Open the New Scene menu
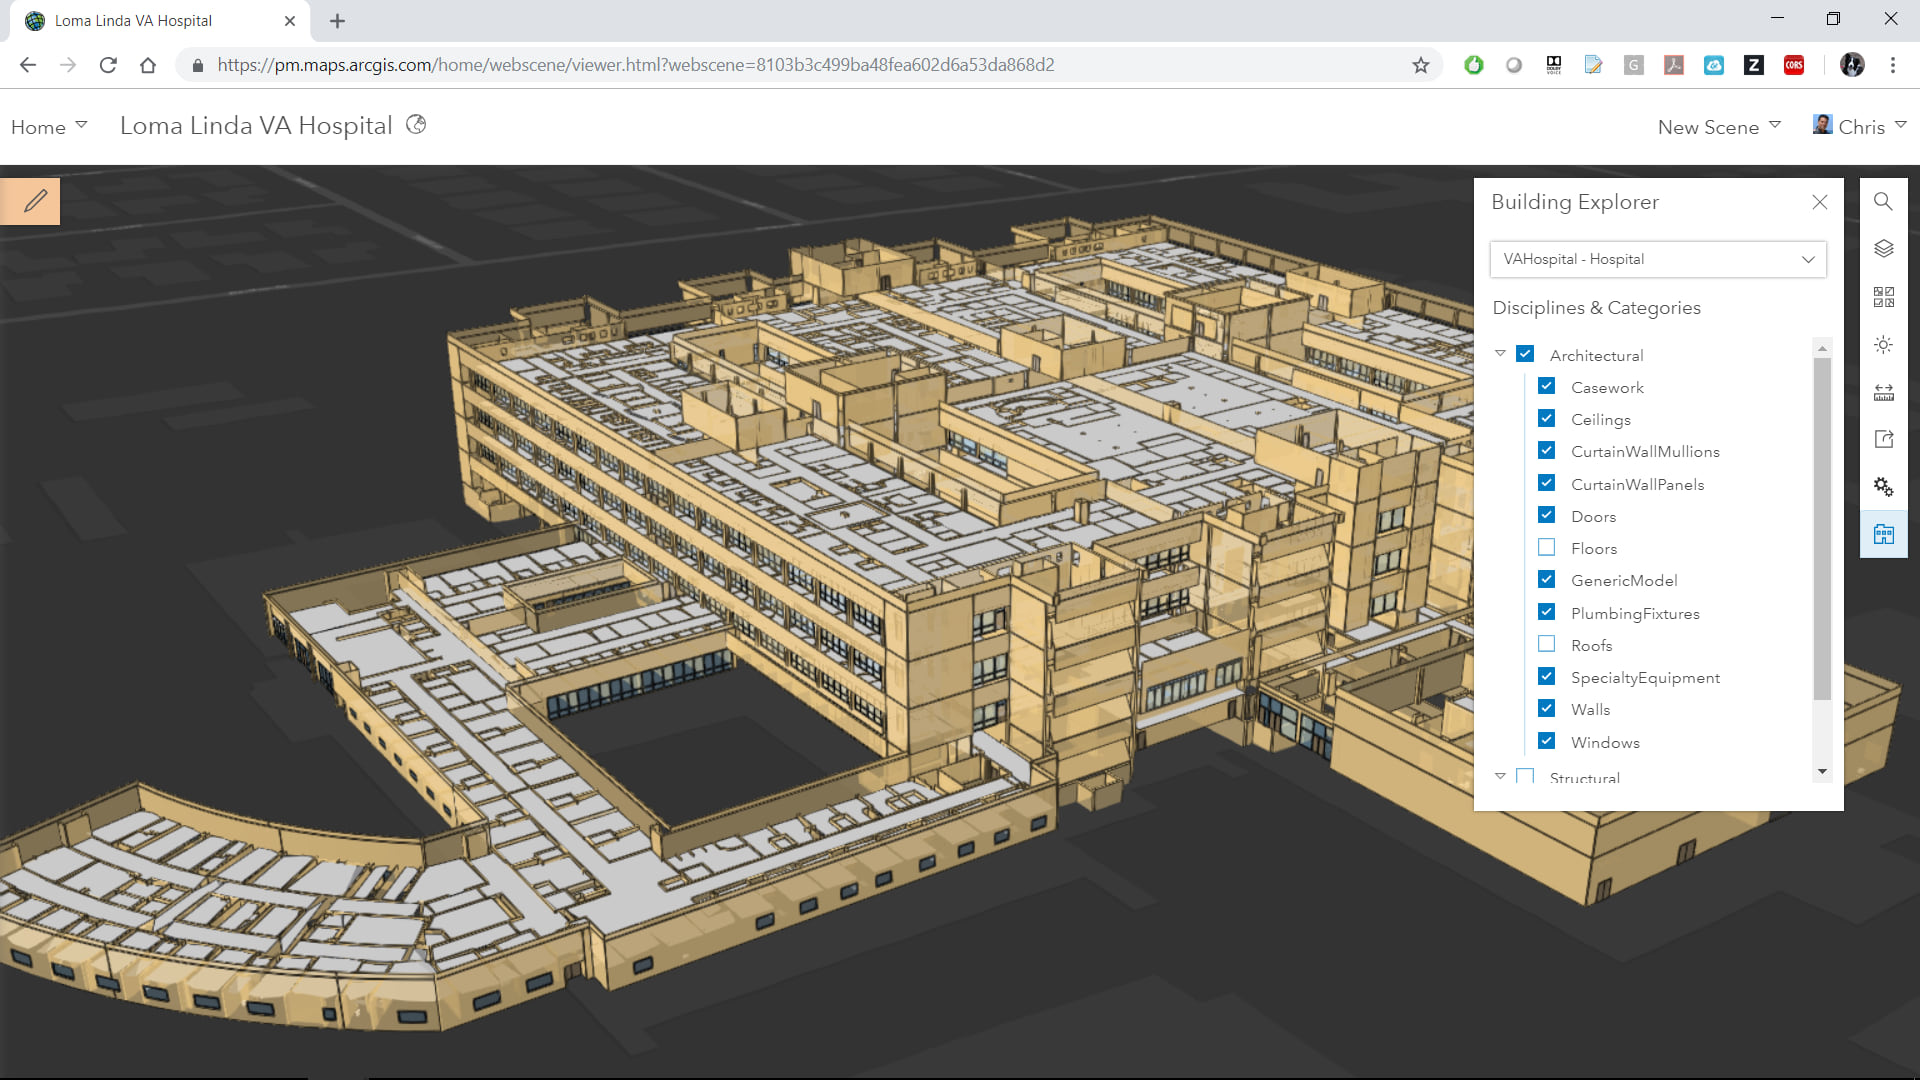1920x1080 pixels. click(1718, 127)
